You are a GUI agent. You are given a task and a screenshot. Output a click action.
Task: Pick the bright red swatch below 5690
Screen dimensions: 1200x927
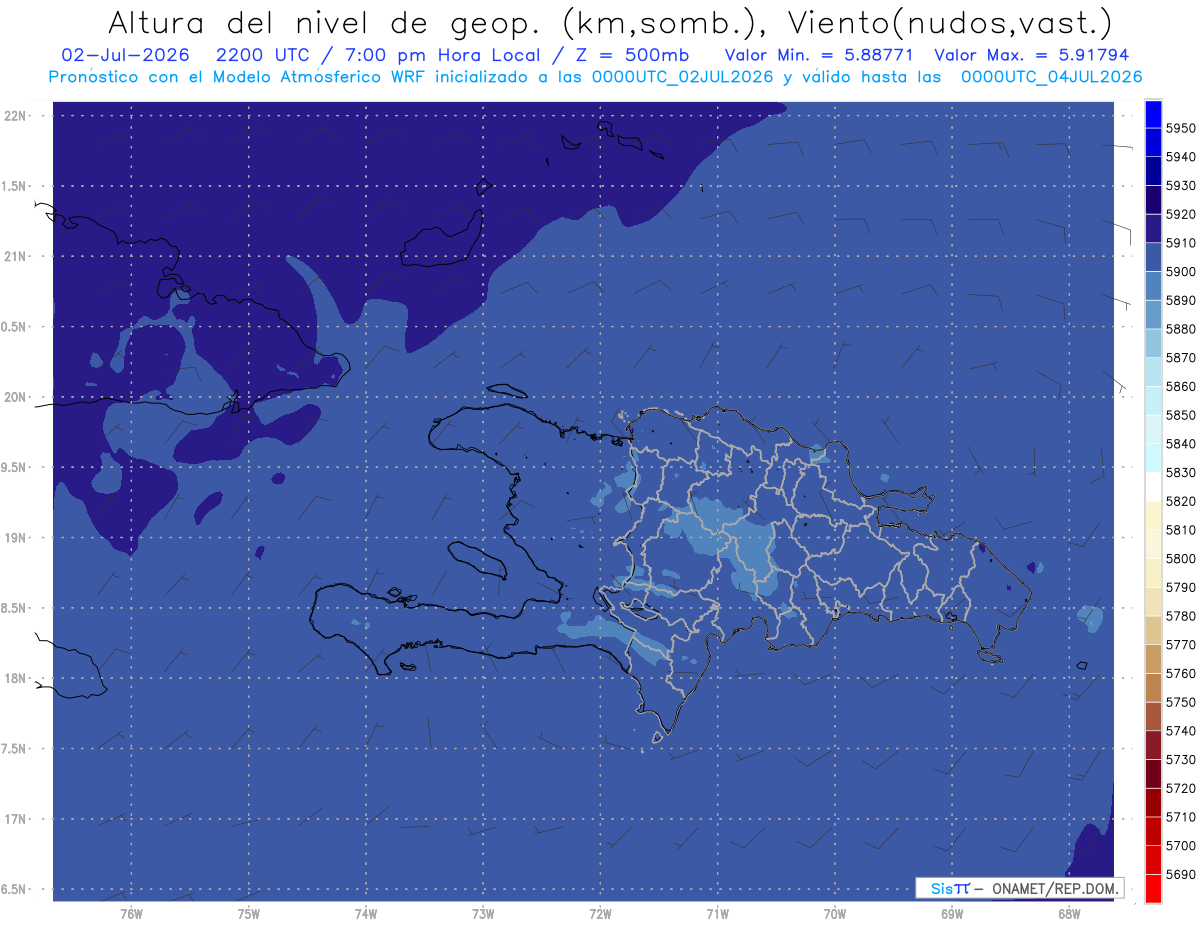click(1153, 888)
